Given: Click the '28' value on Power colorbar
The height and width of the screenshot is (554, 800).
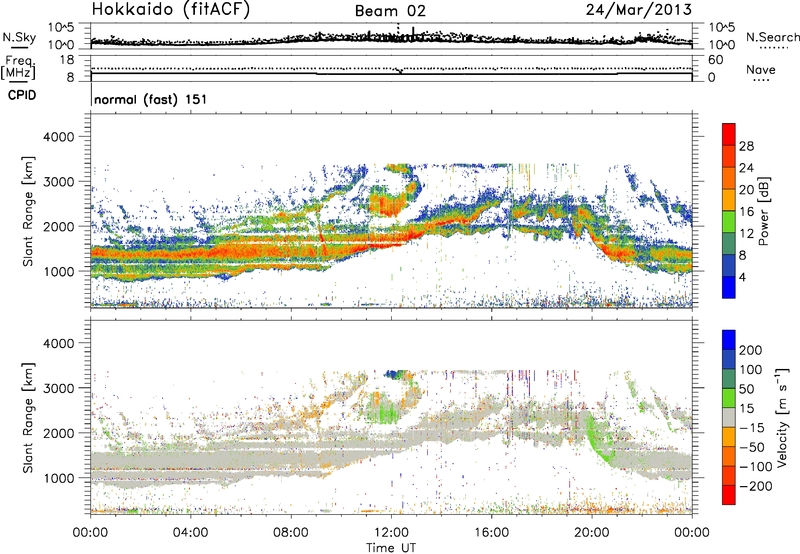Looking at the screenshot, I should coord(746,146).
